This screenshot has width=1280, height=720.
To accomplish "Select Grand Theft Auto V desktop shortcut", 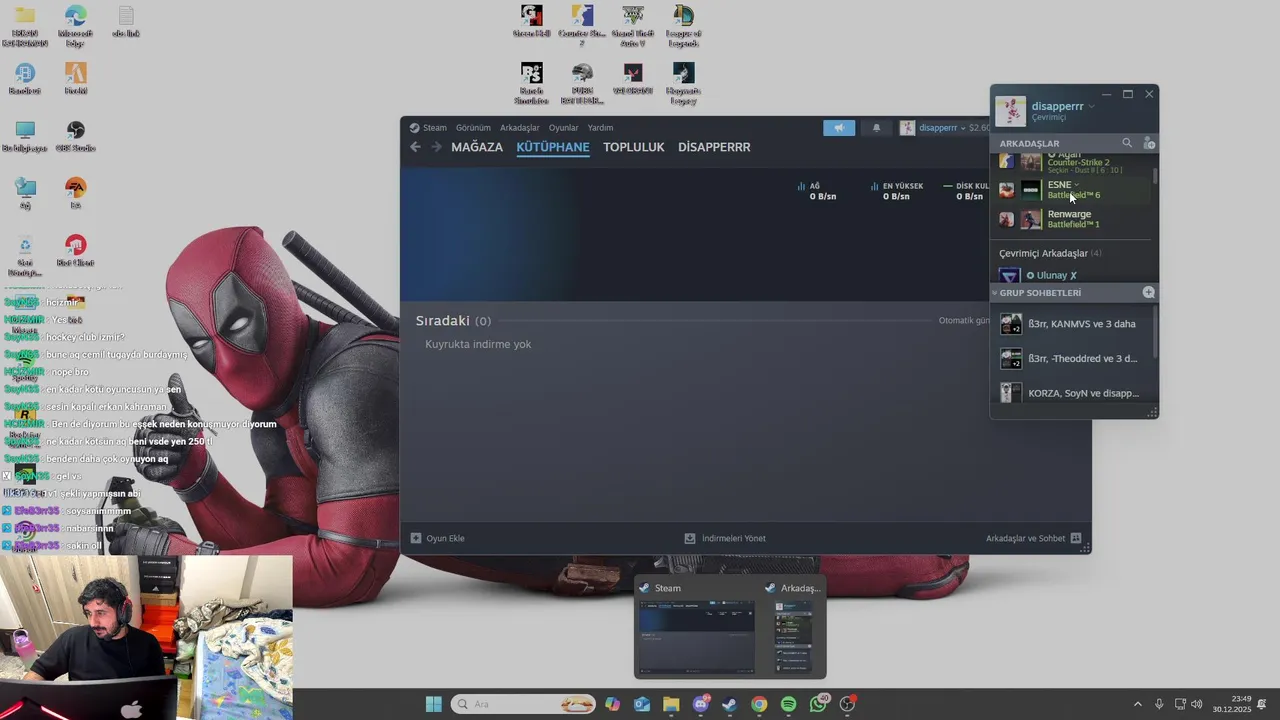I will [x=632, y=26].
